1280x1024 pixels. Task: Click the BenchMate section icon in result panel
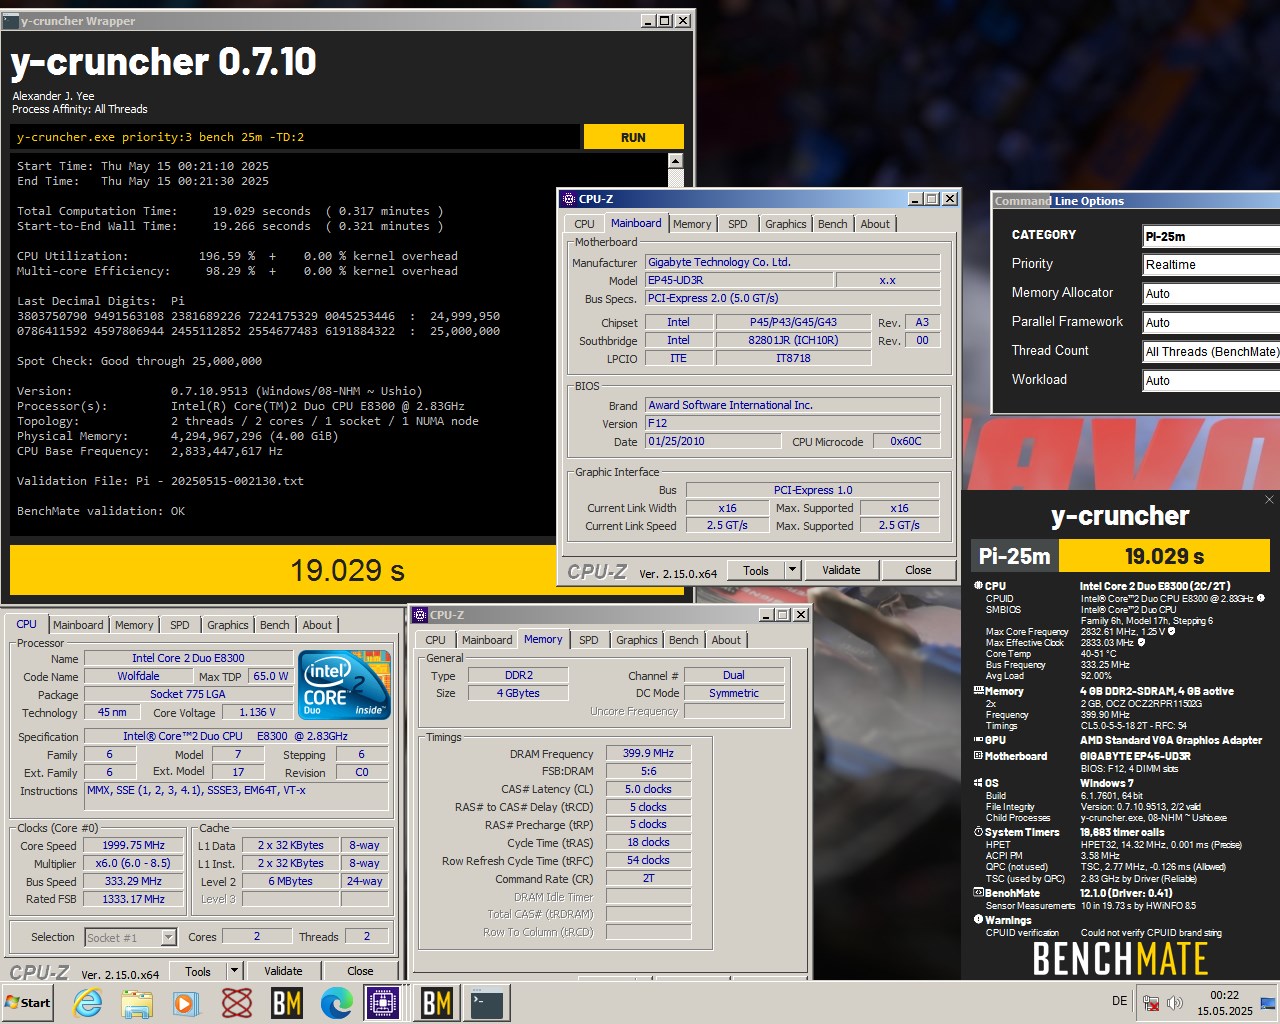point(978,893)
